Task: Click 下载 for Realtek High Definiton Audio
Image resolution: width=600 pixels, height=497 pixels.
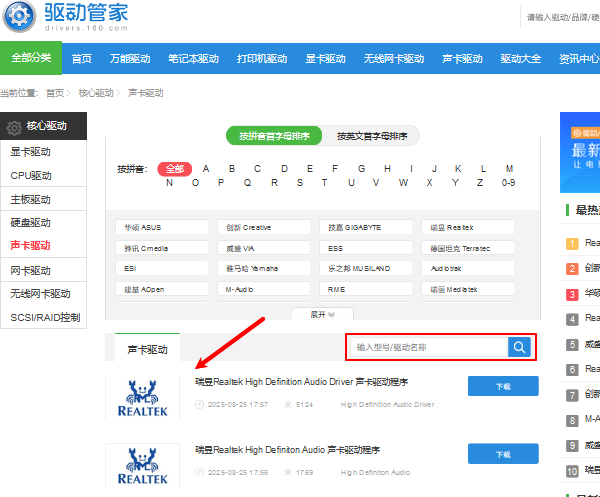Action: [503, 454]
